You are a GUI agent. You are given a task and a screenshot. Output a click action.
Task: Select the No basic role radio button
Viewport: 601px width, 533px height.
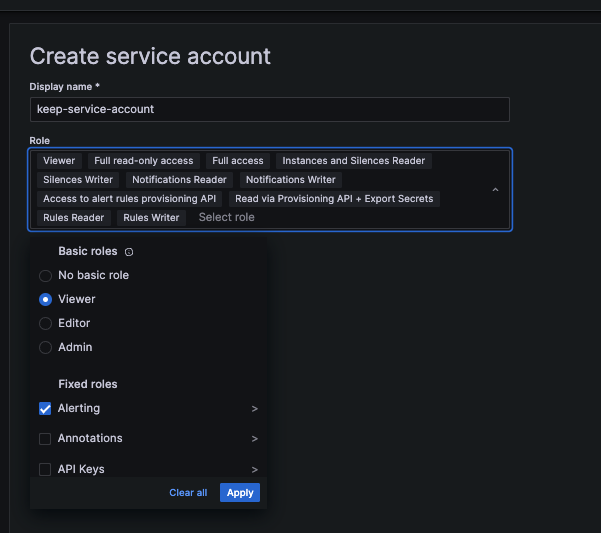click(45, 276)
